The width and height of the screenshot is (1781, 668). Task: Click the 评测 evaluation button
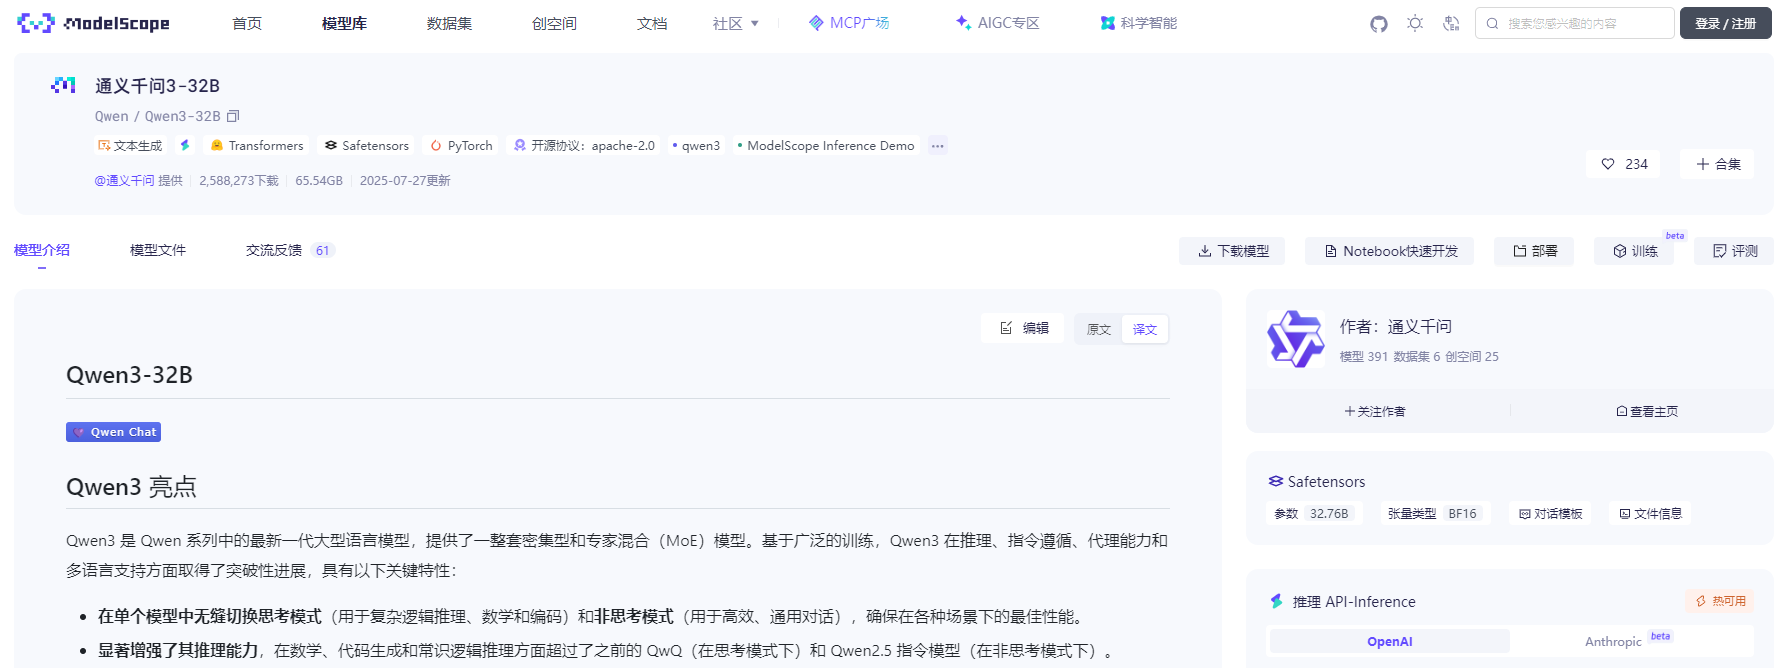[x=1735, y=251]
